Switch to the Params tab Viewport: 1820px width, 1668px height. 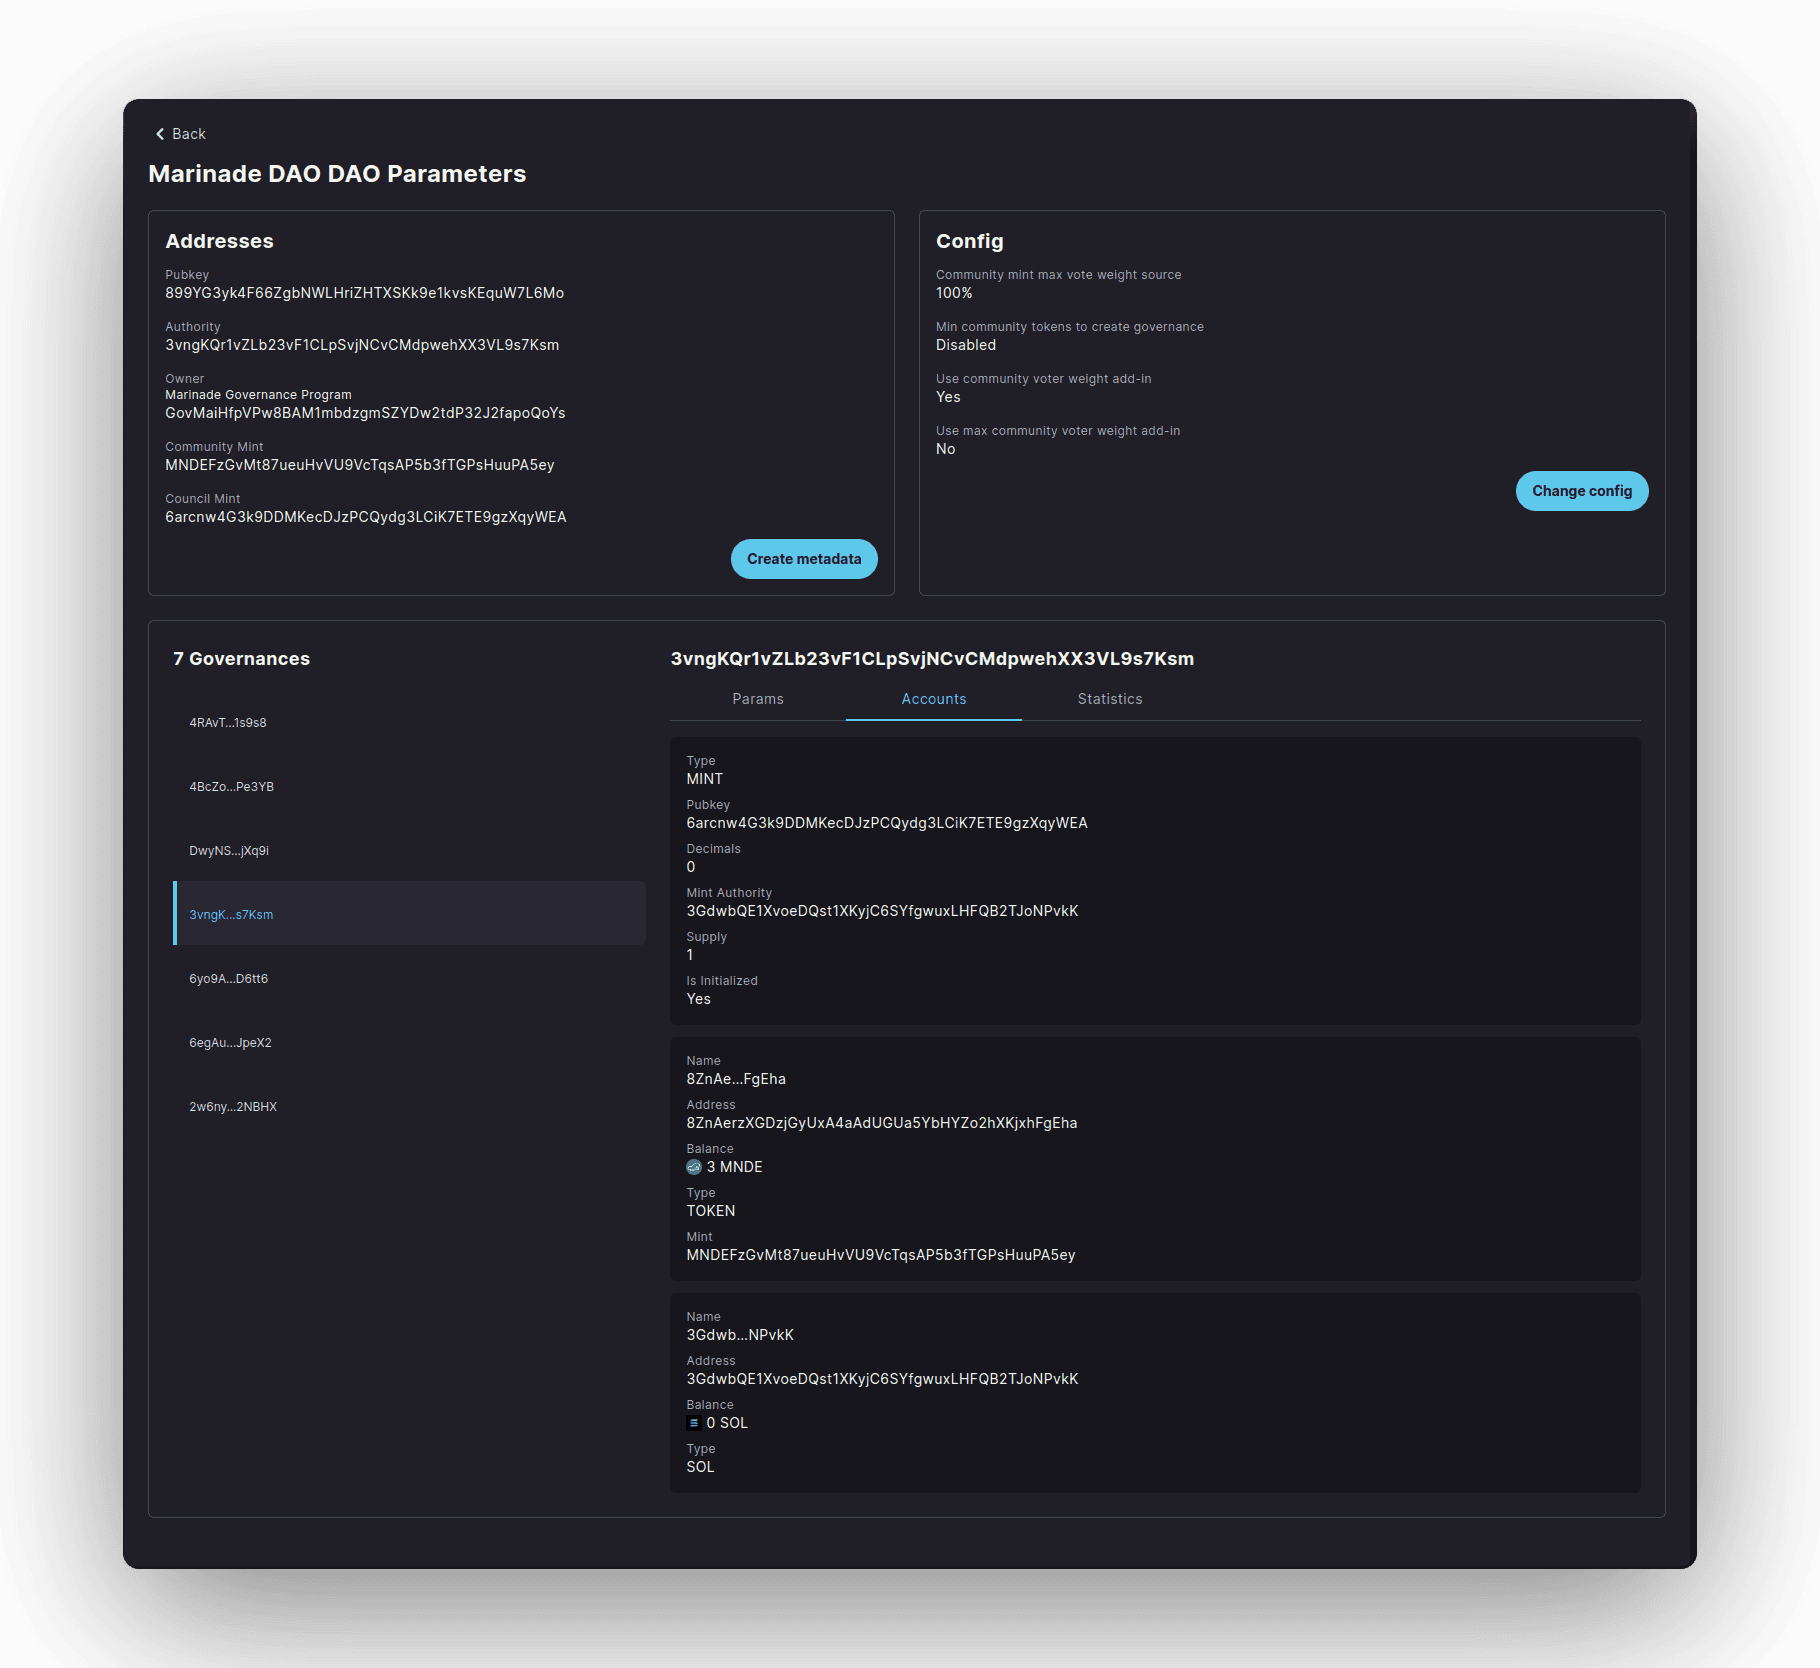click(758, 699)
